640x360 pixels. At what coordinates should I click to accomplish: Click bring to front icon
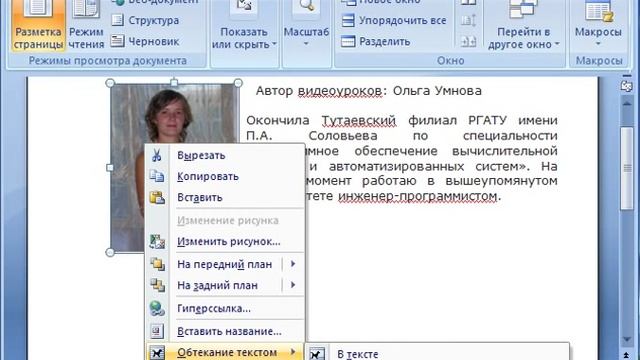coord(157,264)
